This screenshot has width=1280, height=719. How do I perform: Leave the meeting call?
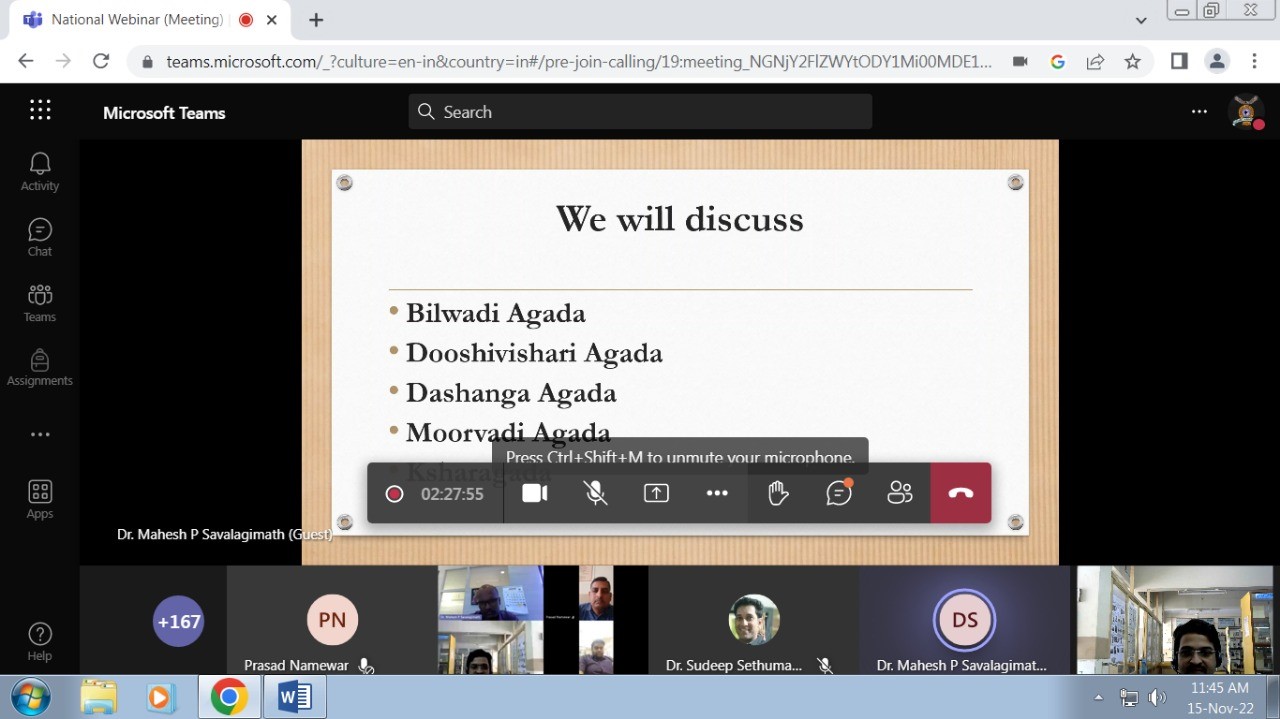pos(960,493)
